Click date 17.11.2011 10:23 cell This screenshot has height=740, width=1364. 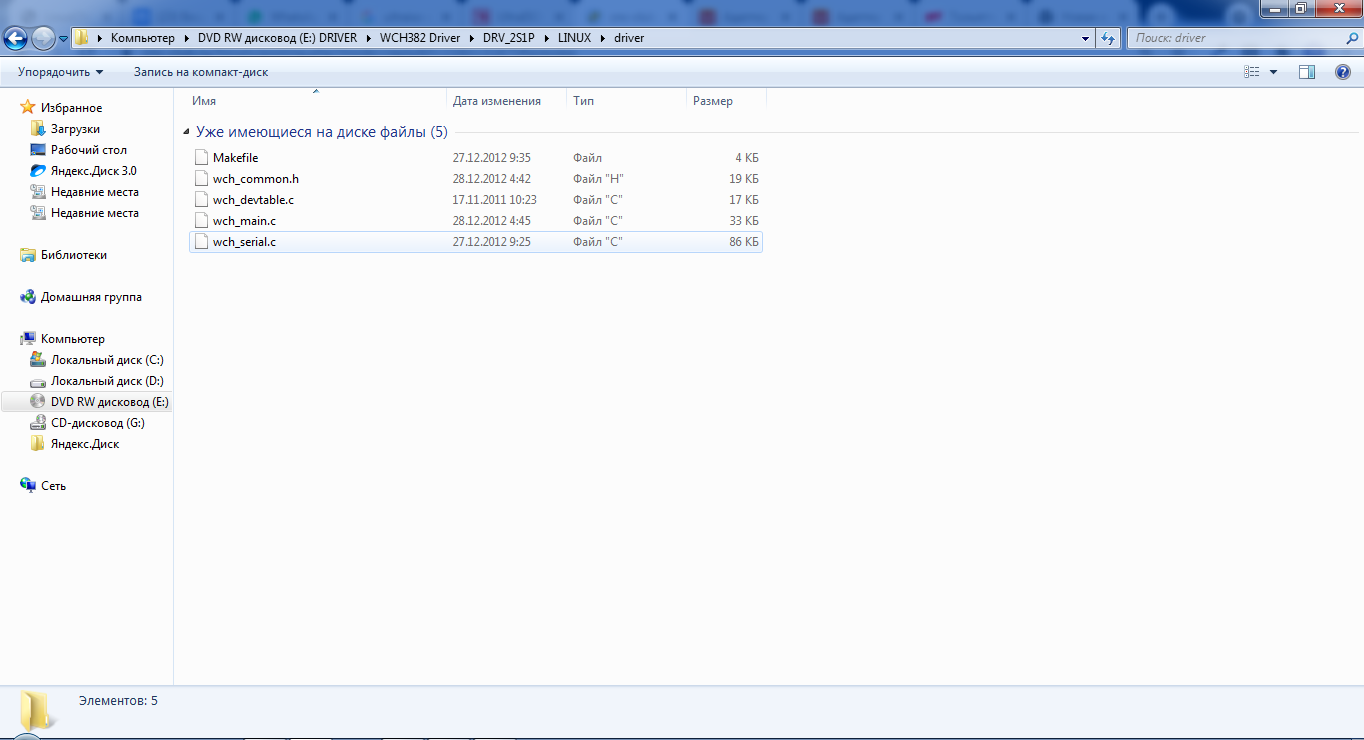point(494,200)
